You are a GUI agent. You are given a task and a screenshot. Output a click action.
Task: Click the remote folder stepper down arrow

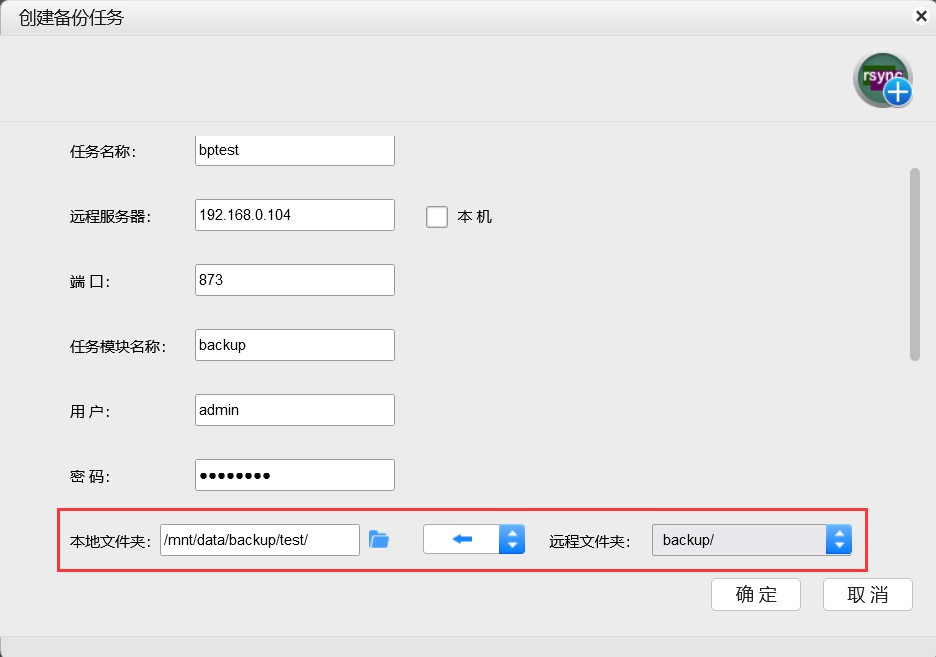coord(839,545)
